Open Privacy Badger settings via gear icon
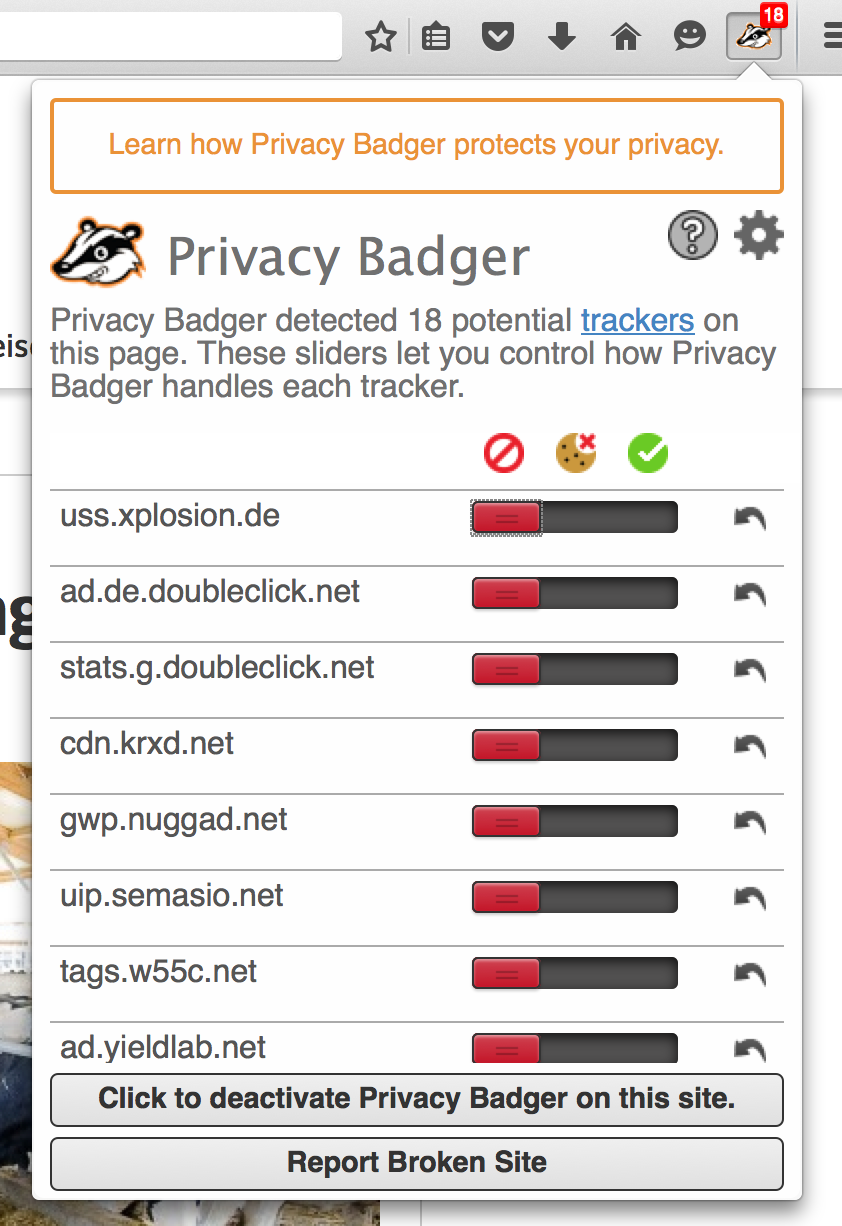Screen dimensions: 842x1226 coord(758,235)
